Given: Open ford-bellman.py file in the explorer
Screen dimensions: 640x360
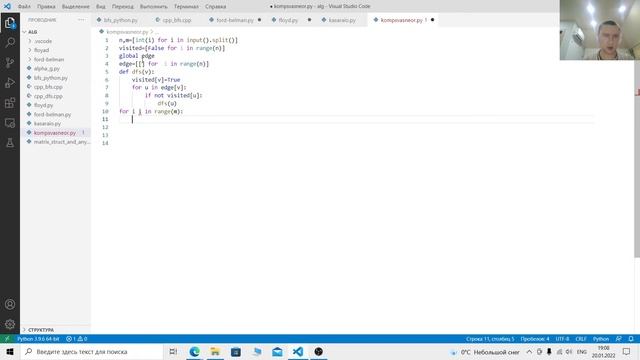Looking at the screenshot, I should [52, 114].
